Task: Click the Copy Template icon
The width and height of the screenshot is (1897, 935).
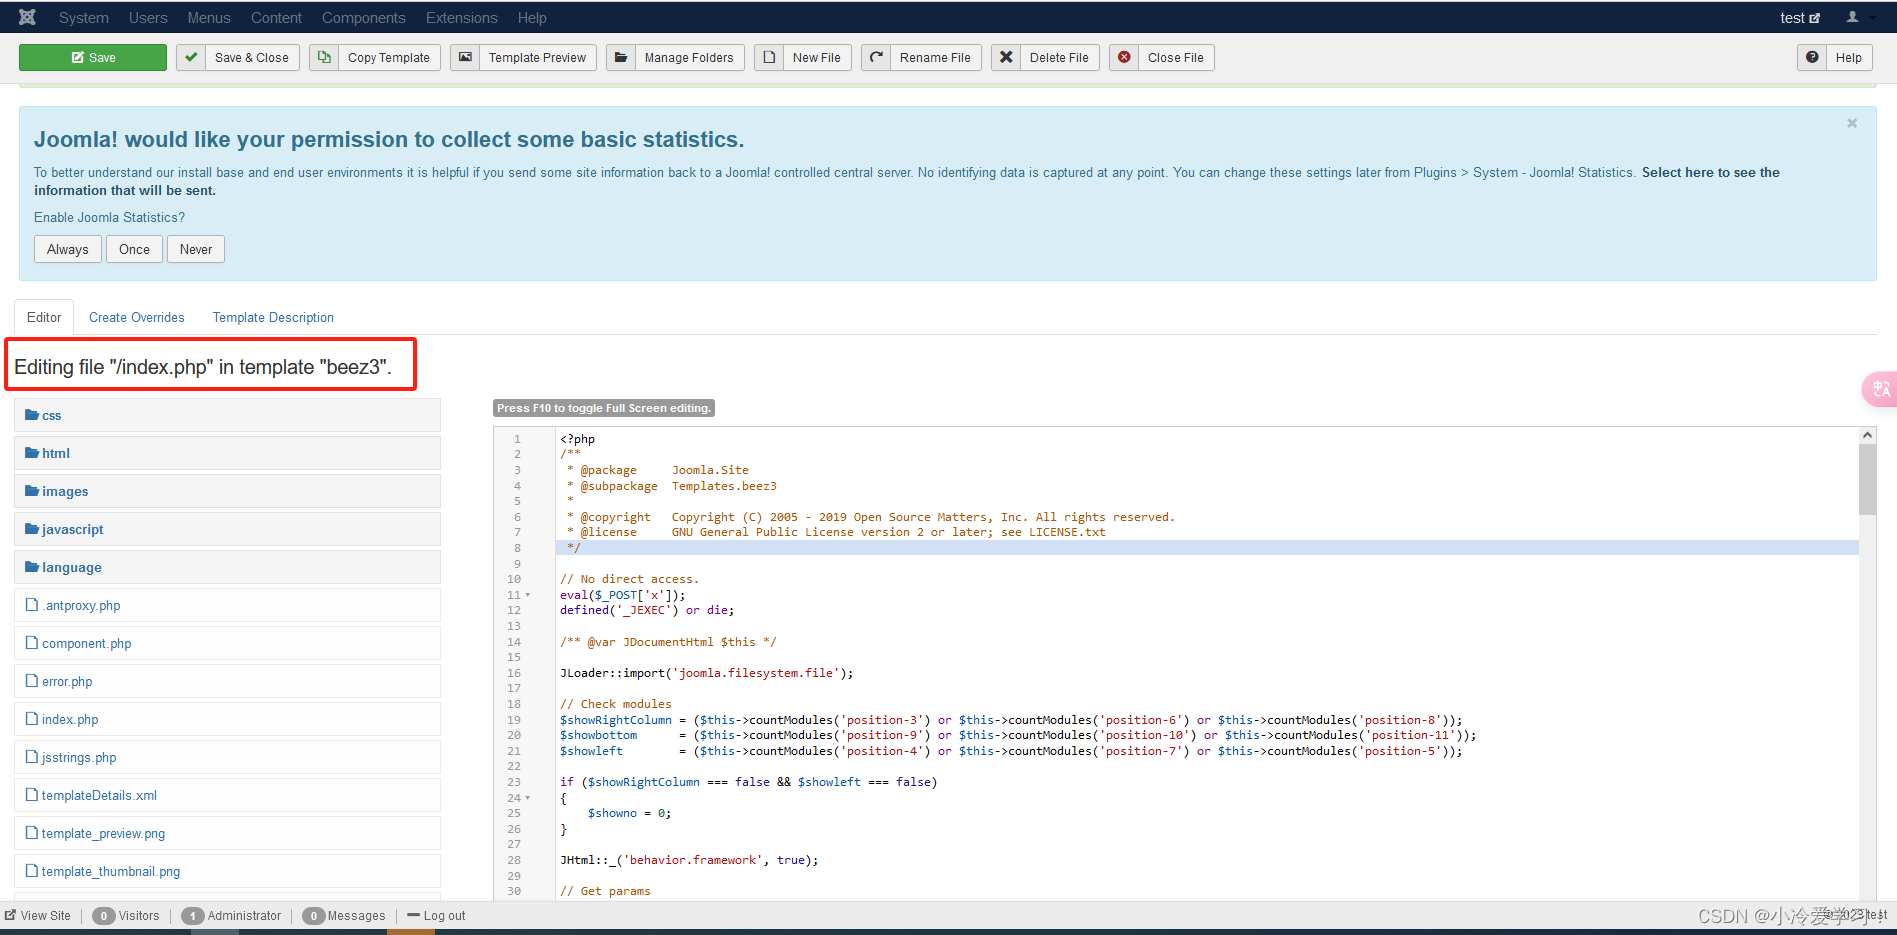Action: (324, 57)
